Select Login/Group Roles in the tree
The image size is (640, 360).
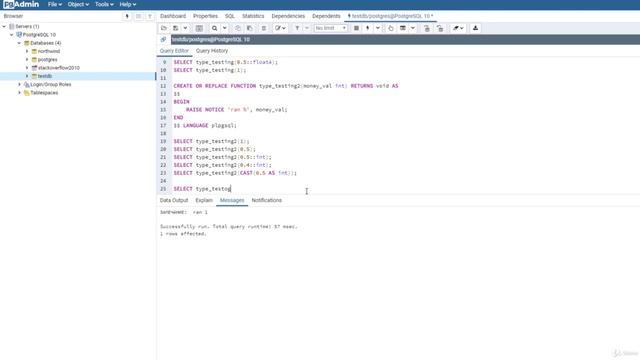click(51, 84)
